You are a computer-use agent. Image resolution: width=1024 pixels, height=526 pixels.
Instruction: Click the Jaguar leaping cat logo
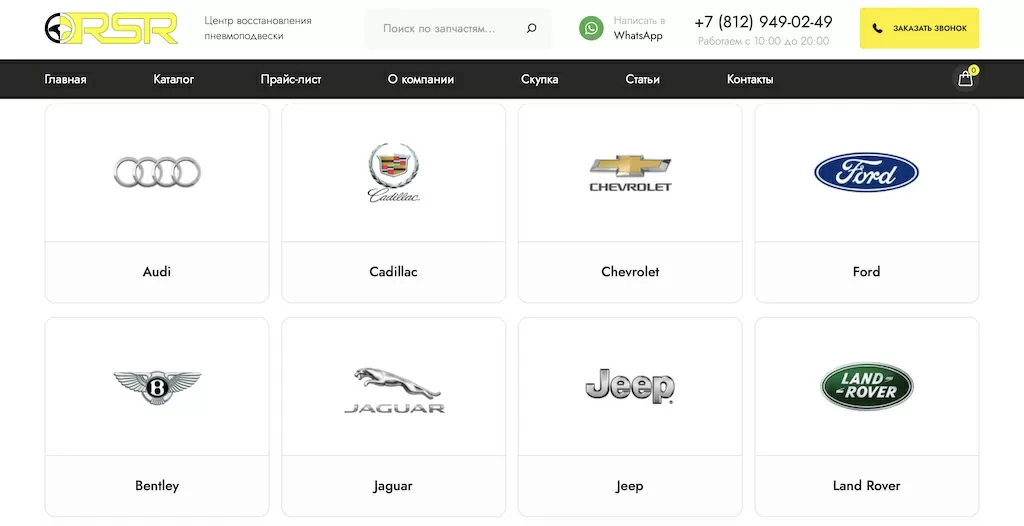(394, 390)
